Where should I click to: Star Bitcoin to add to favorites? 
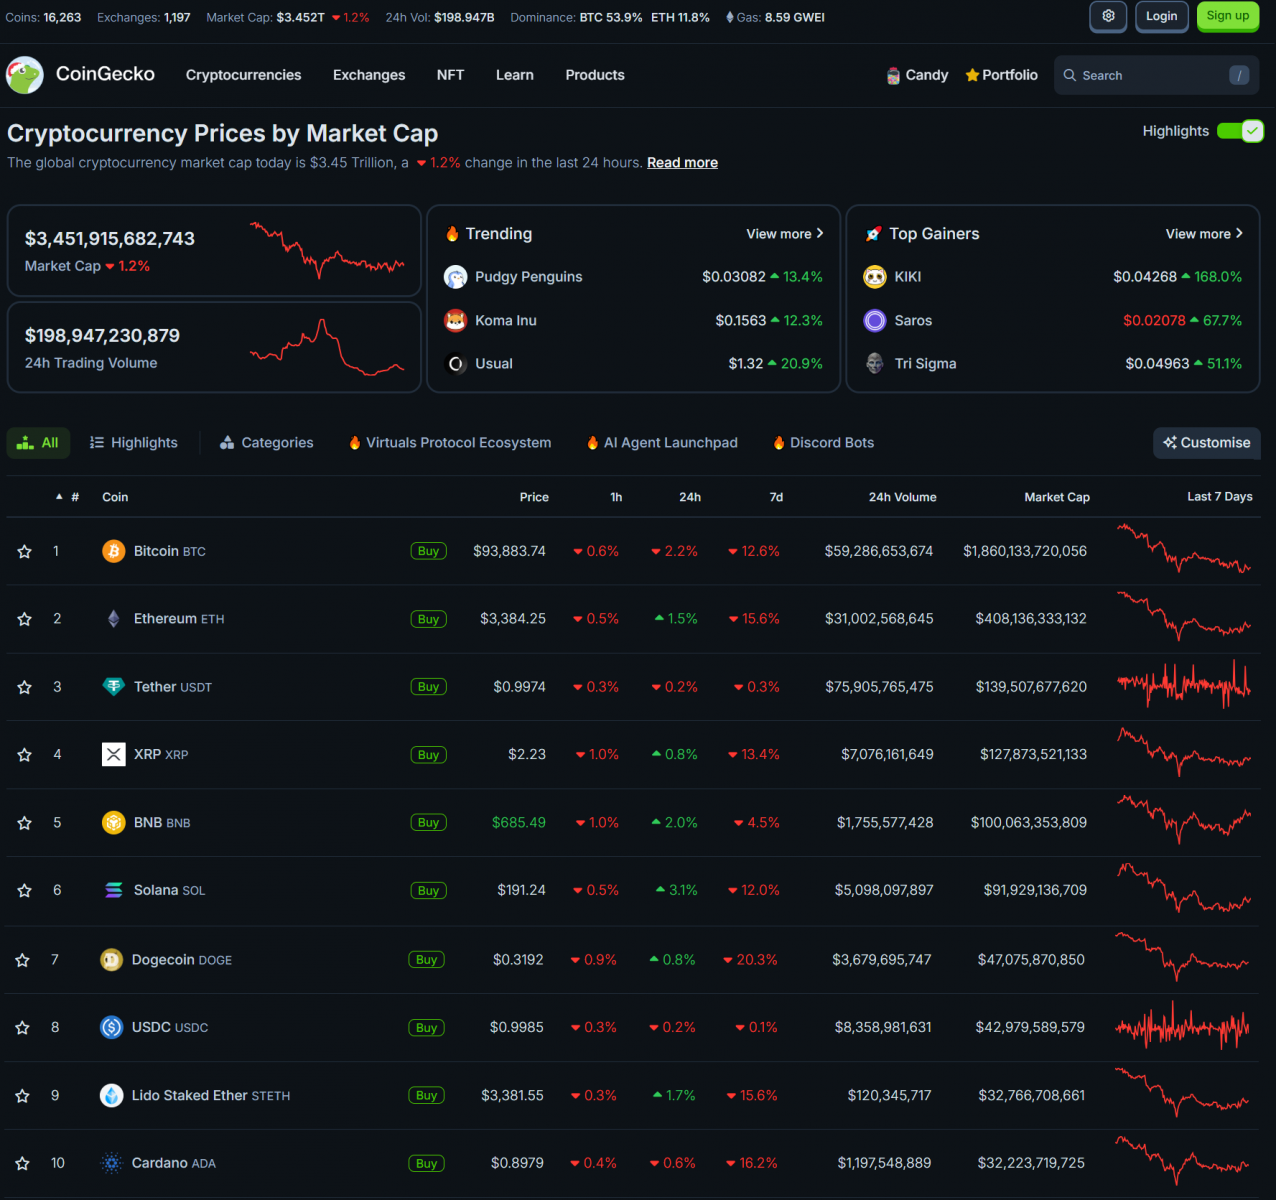pos(25,551)
